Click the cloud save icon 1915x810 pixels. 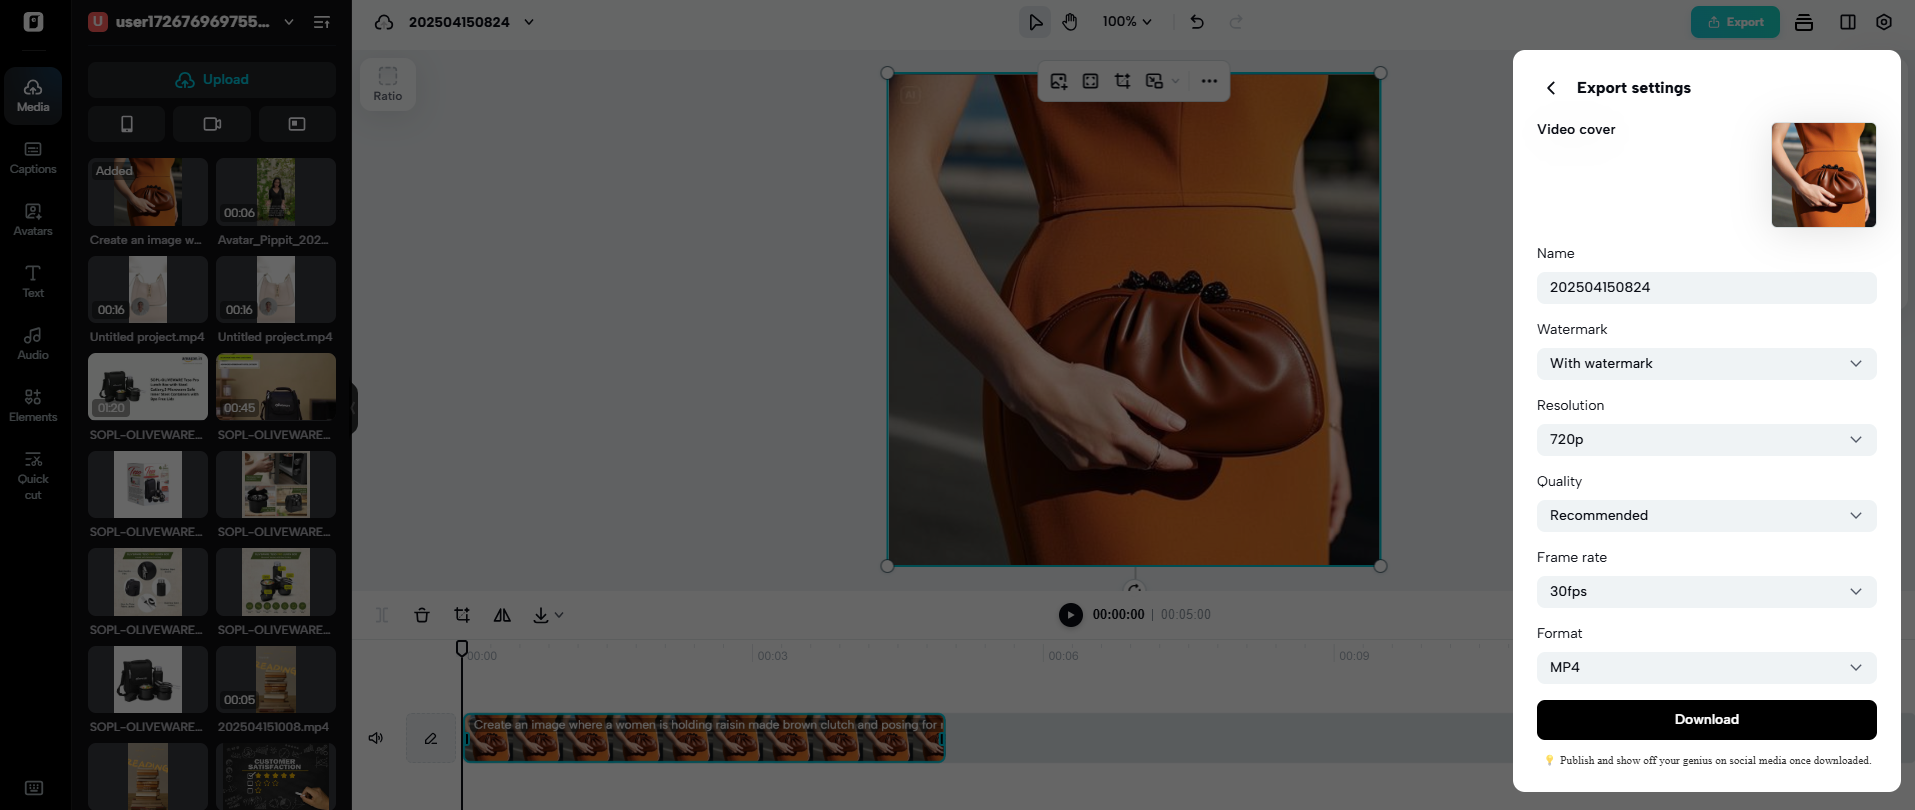[x=384, y=22]
